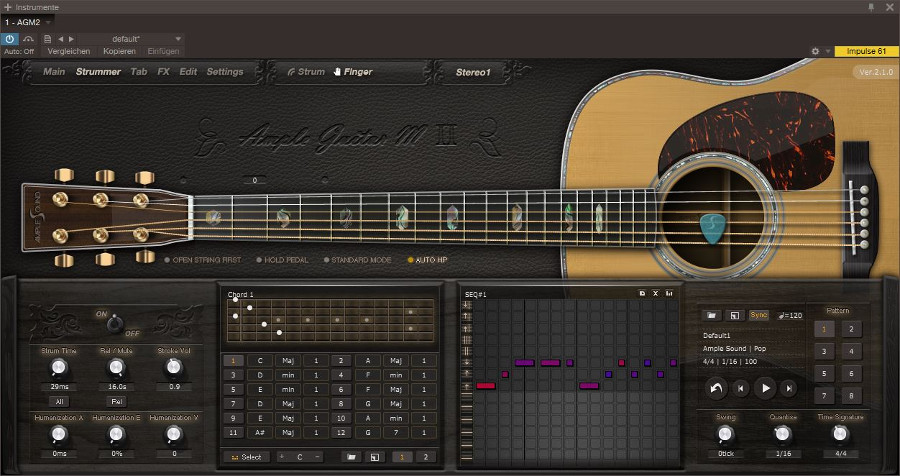
Task: Open the Rel selector under Rel / Mute
Action: coord(116,401)
